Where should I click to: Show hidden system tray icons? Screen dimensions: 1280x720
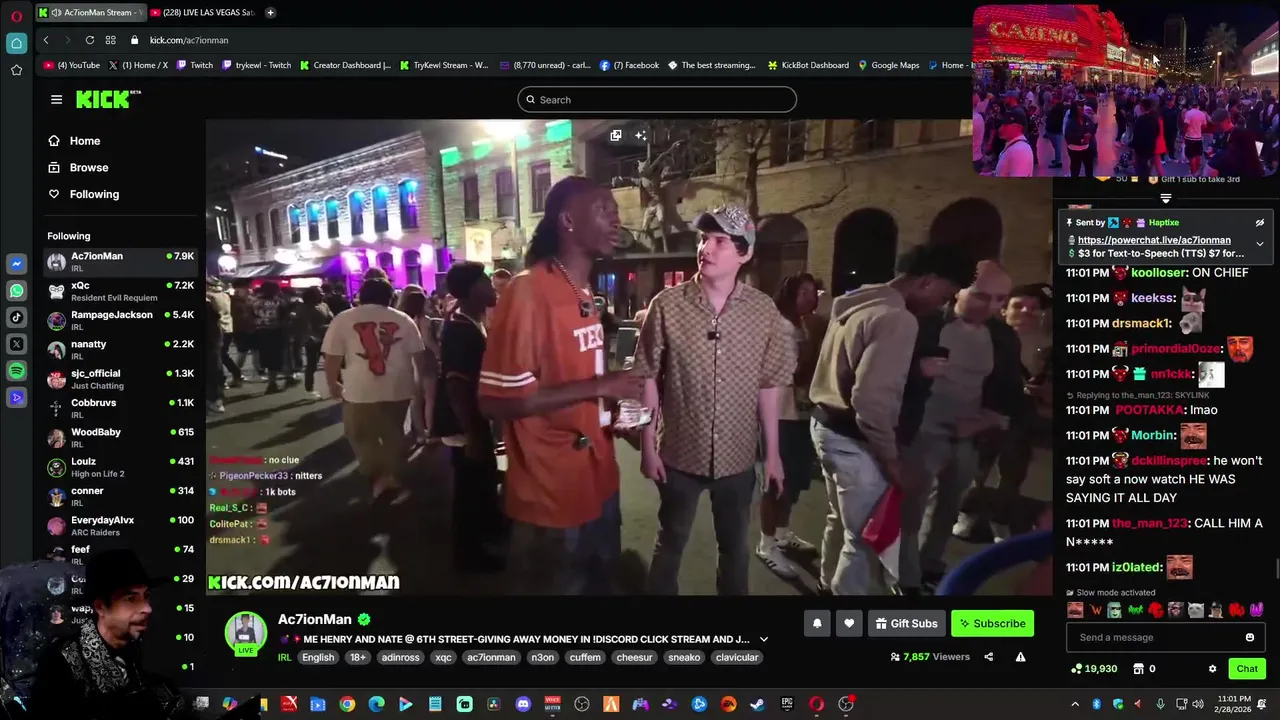(1075, 704)
